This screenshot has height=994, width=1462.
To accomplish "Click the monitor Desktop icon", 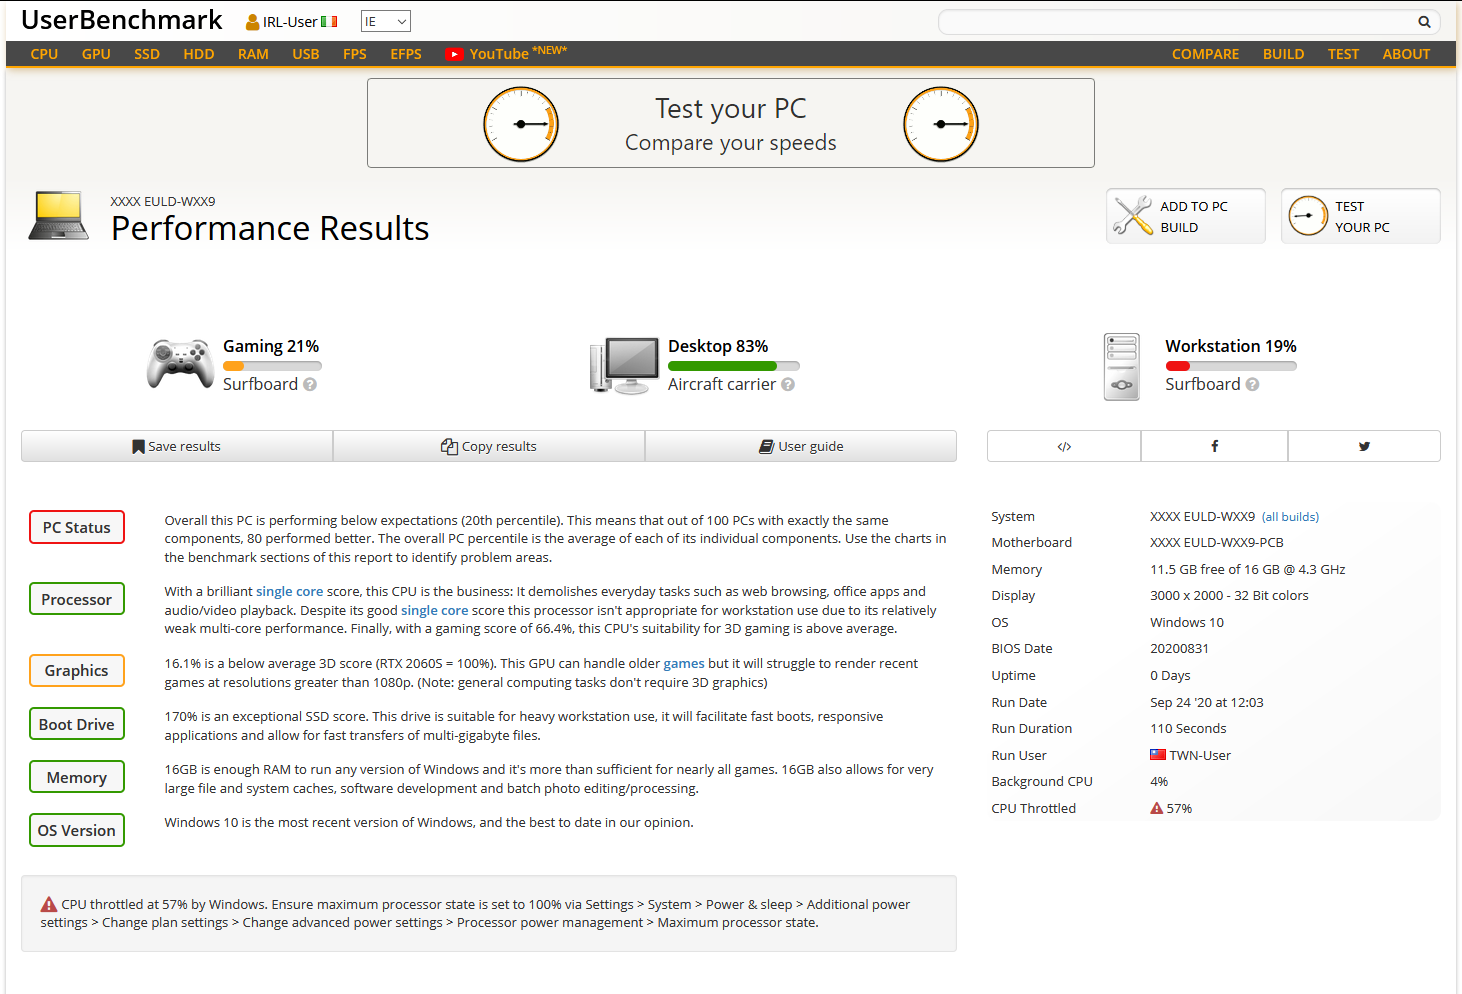I will tap(624, 366).
